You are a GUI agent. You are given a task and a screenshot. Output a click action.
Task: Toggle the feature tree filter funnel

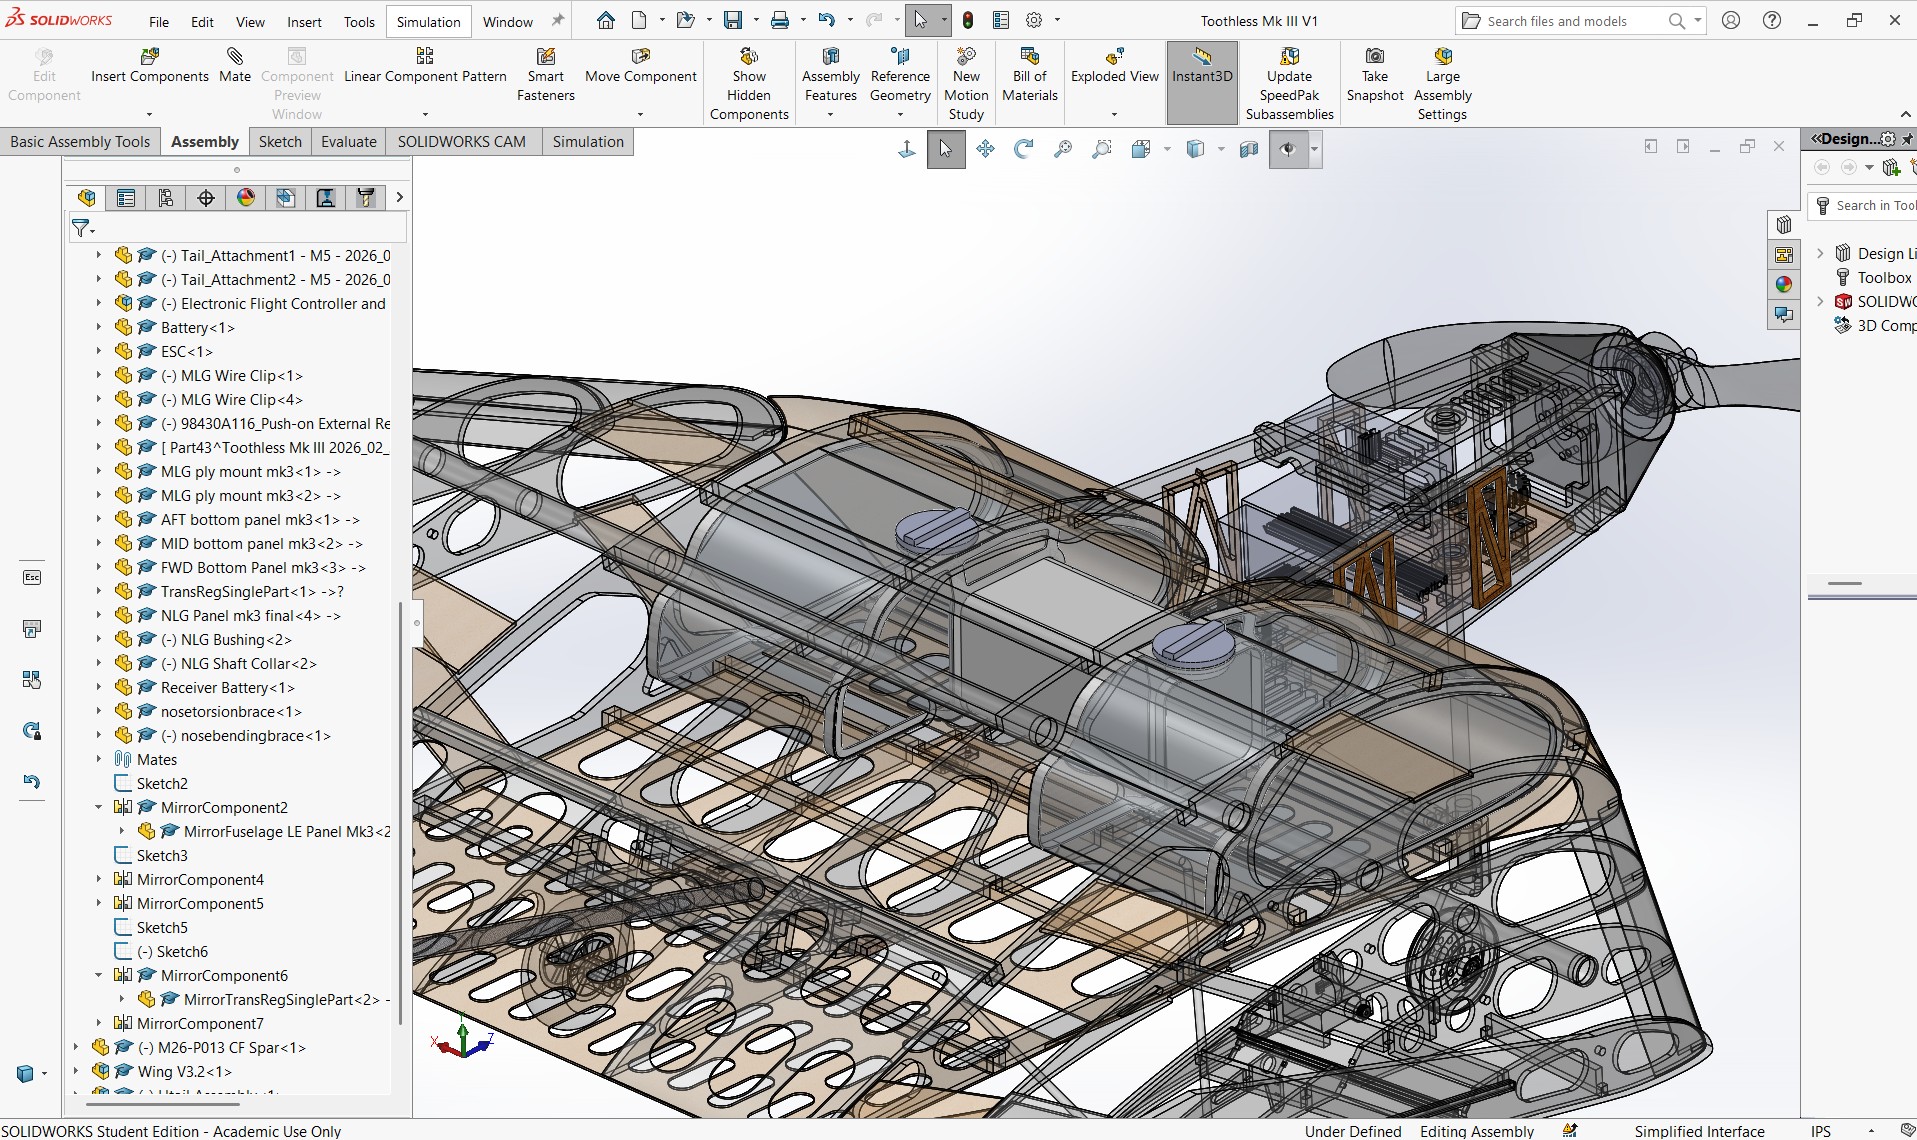tap(83, 229)
